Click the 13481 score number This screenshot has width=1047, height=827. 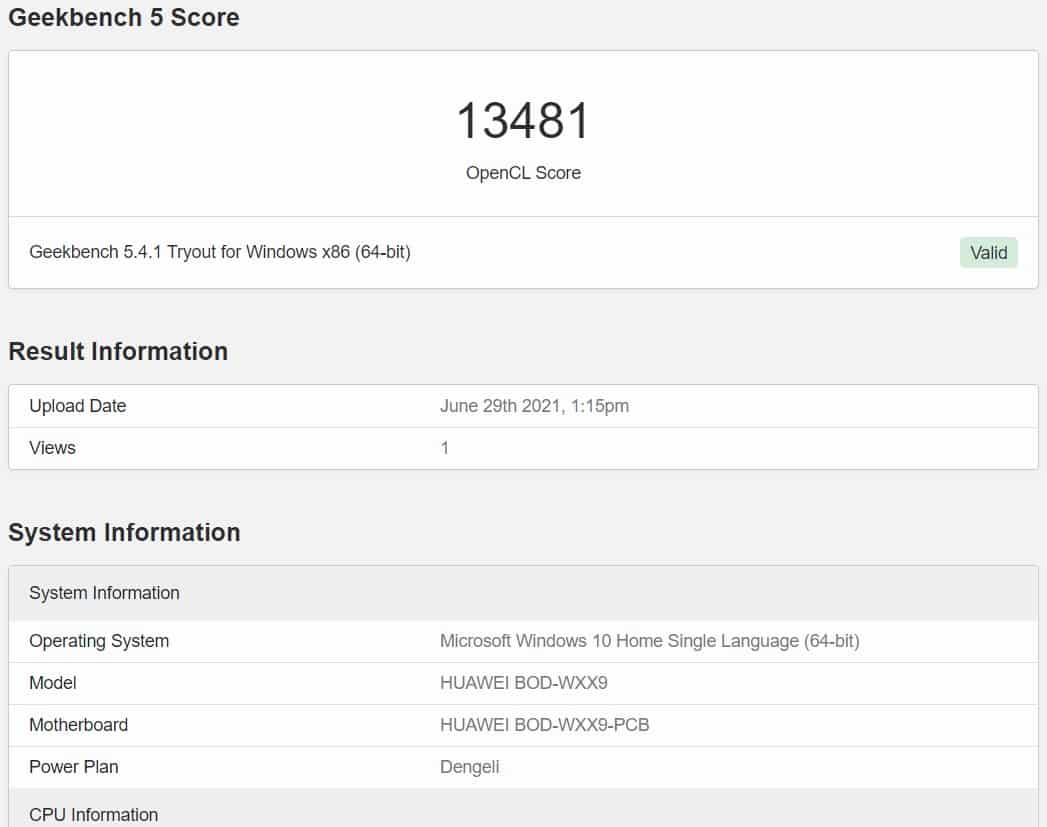pyautogui.click(x=523, y=121)
